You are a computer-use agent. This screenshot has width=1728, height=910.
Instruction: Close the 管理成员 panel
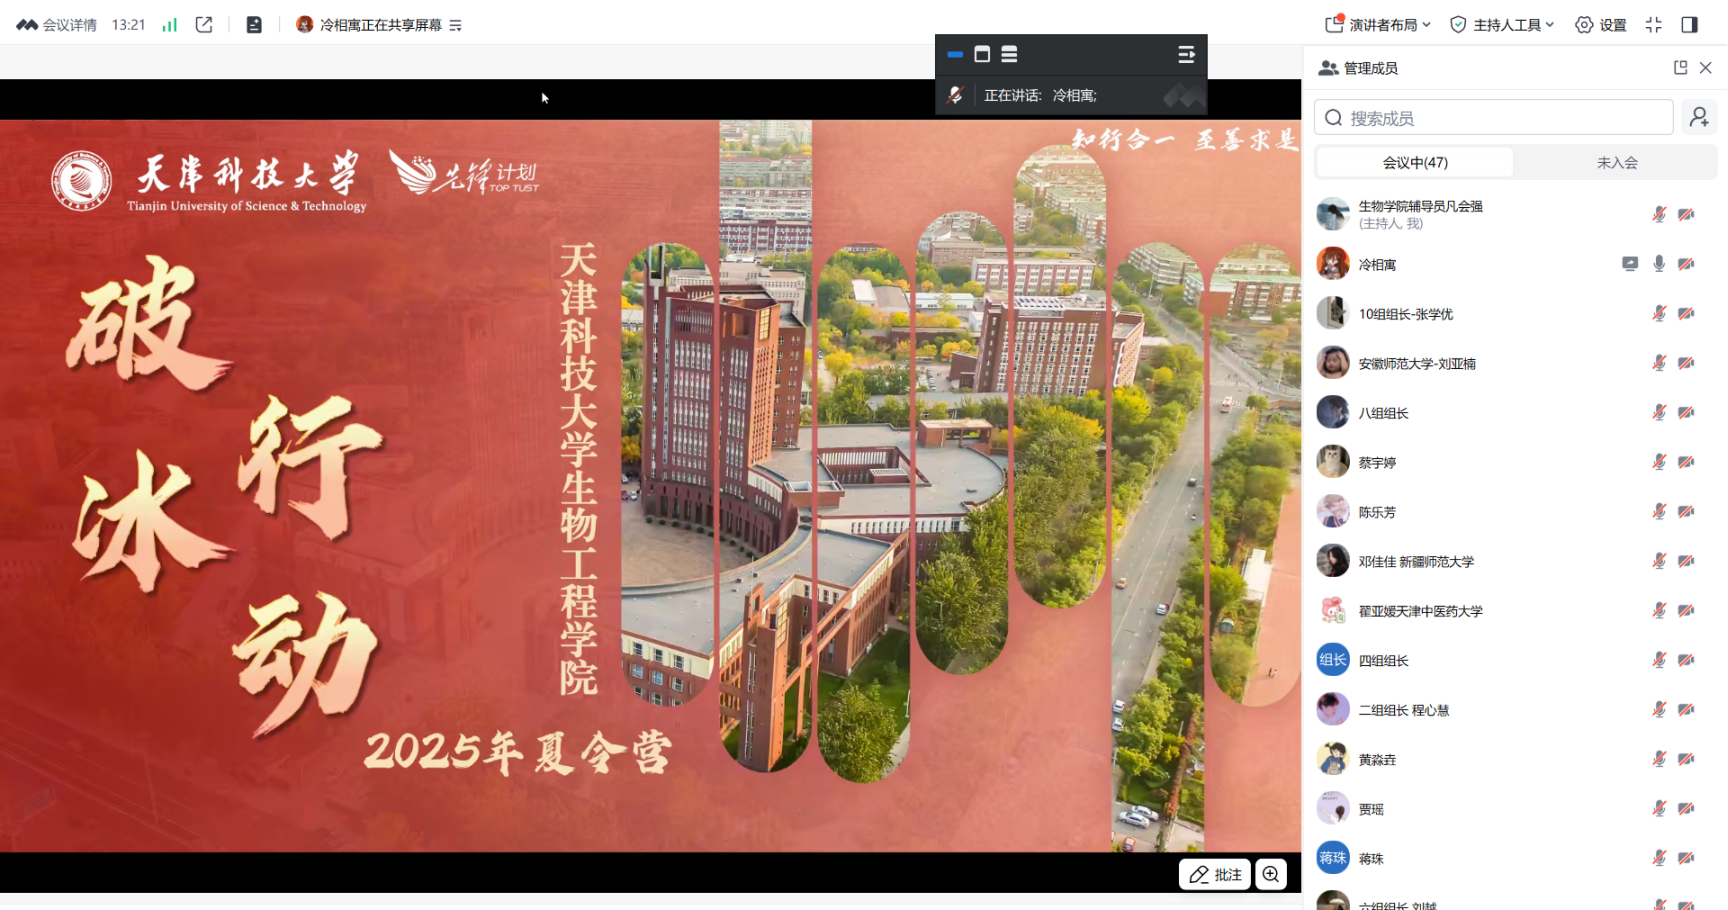click(x=1706, y=67)
